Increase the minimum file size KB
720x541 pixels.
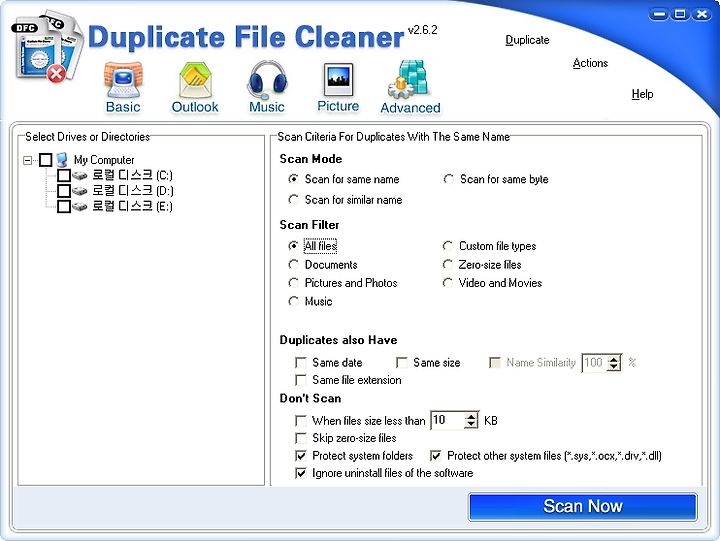(x=471, y=417)
